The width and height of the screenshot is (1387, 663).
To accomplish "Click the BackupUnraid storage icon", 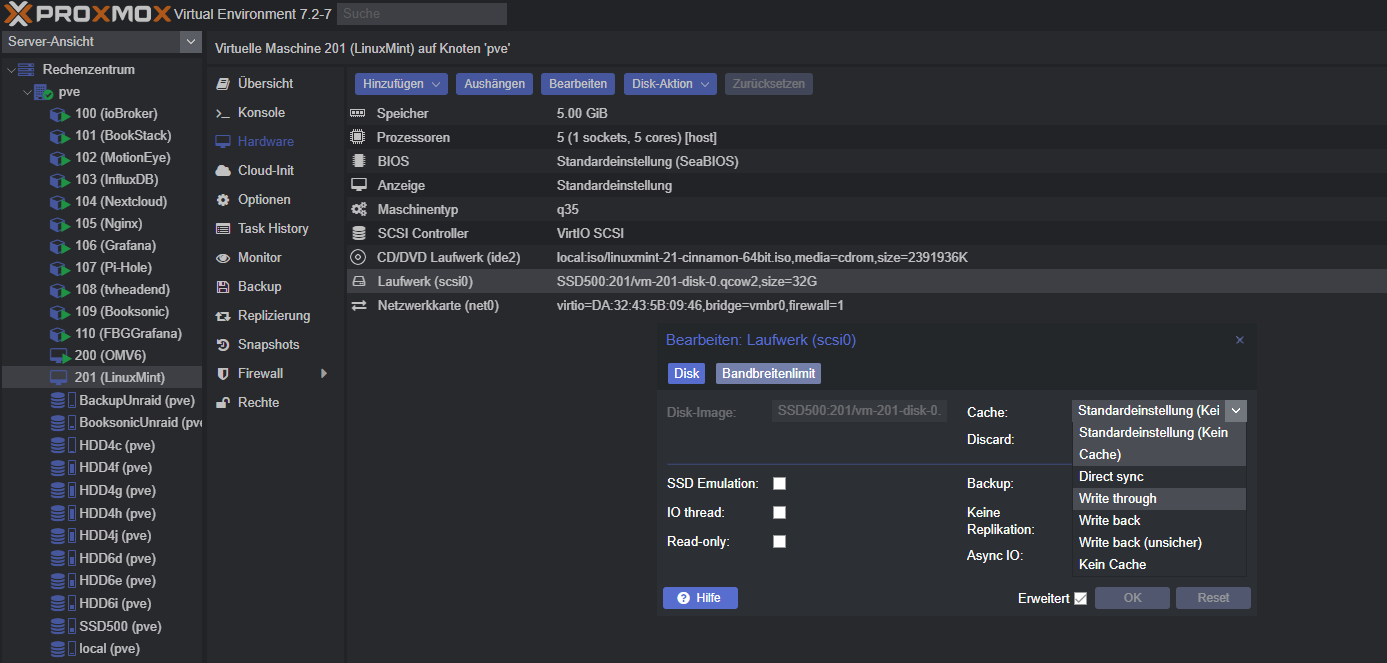I will point(63,400).
